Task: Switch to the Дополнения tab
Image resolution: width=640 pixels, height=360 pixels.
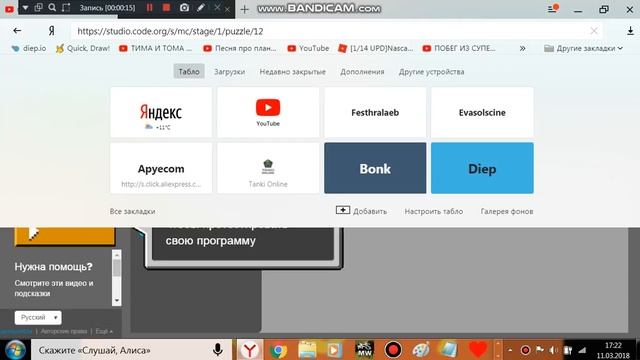Action: (x=362, y=71)
